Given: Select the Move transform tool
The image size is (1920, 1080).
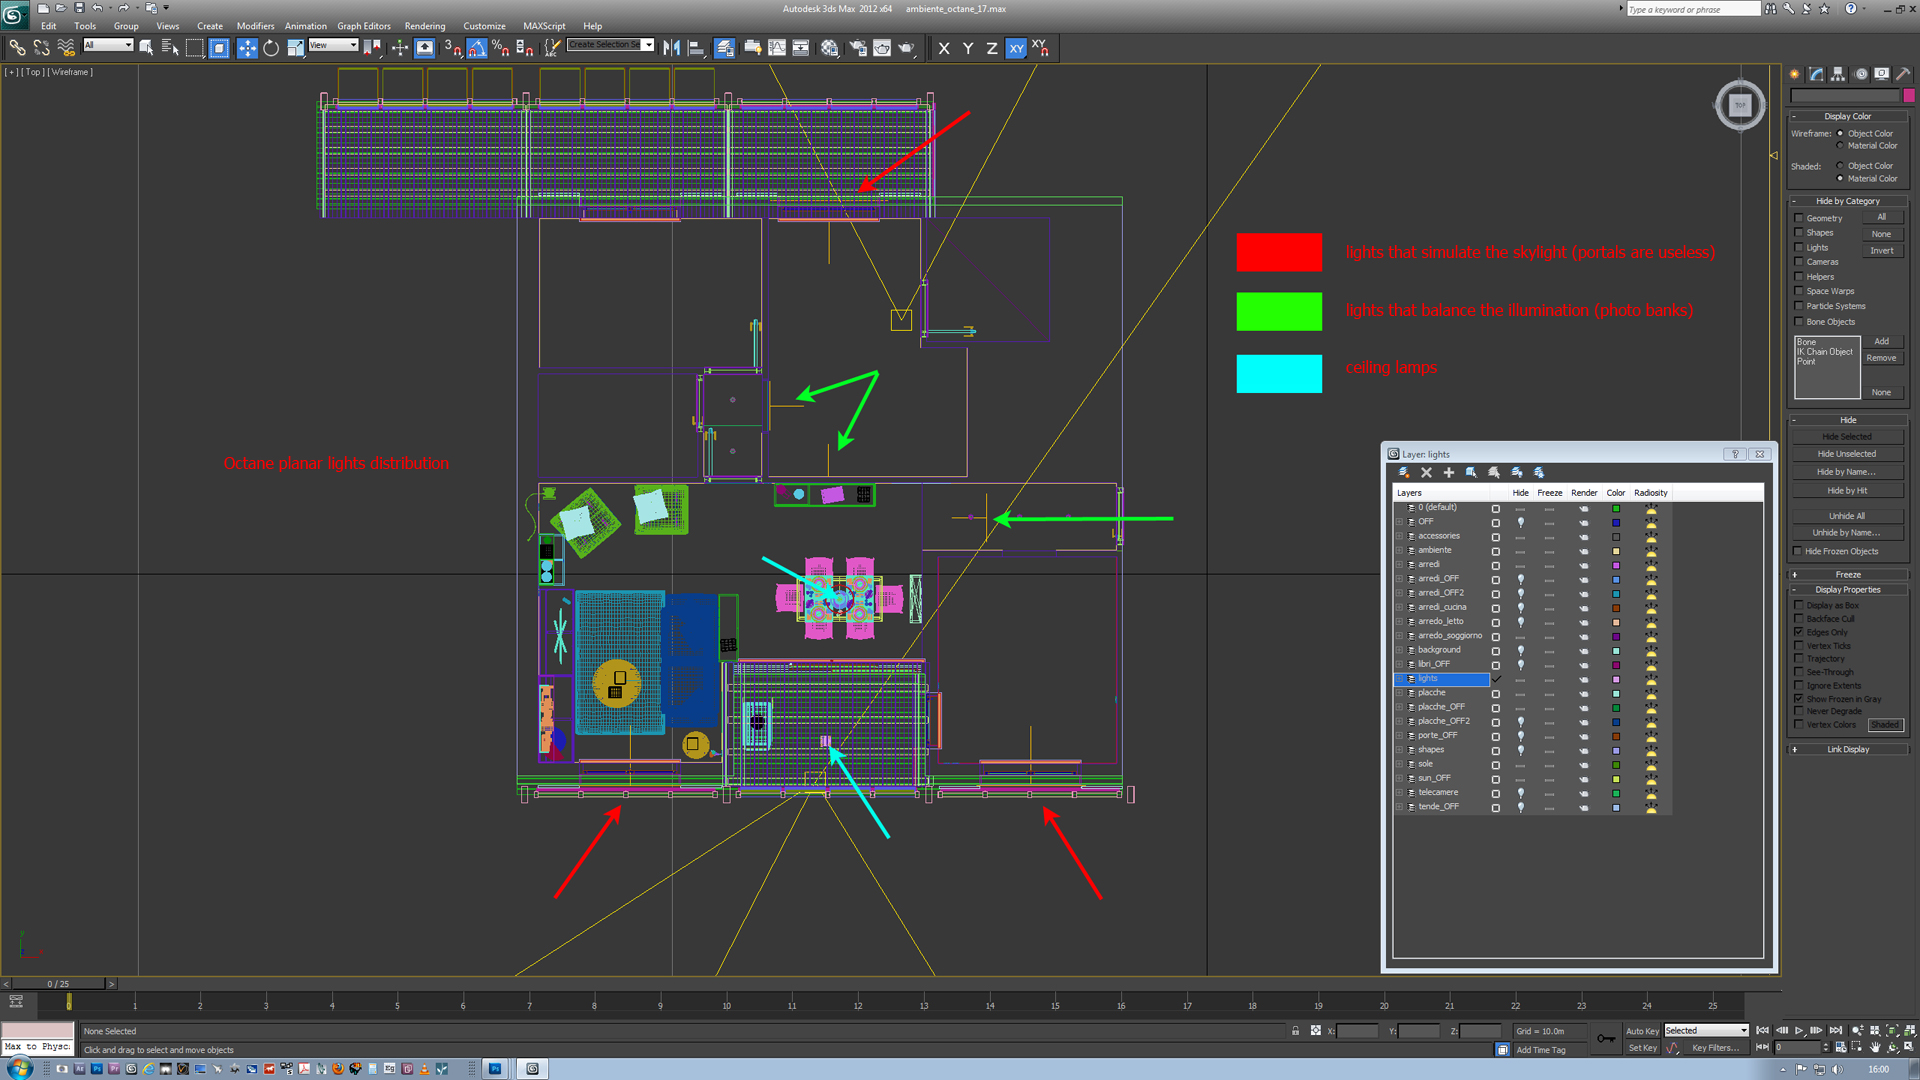Looking at the screenshot, I should 247,48.
